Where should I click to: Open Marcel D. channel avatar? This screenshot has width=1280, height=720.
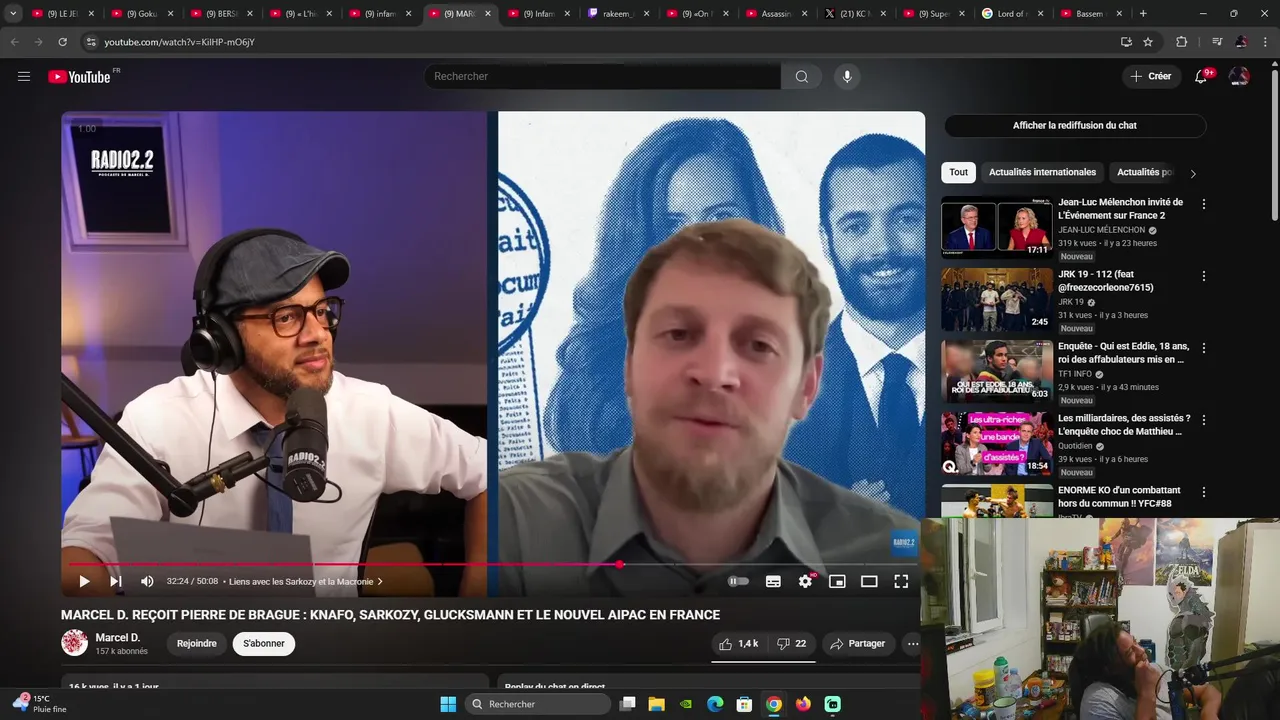click(x=74, y=643)
